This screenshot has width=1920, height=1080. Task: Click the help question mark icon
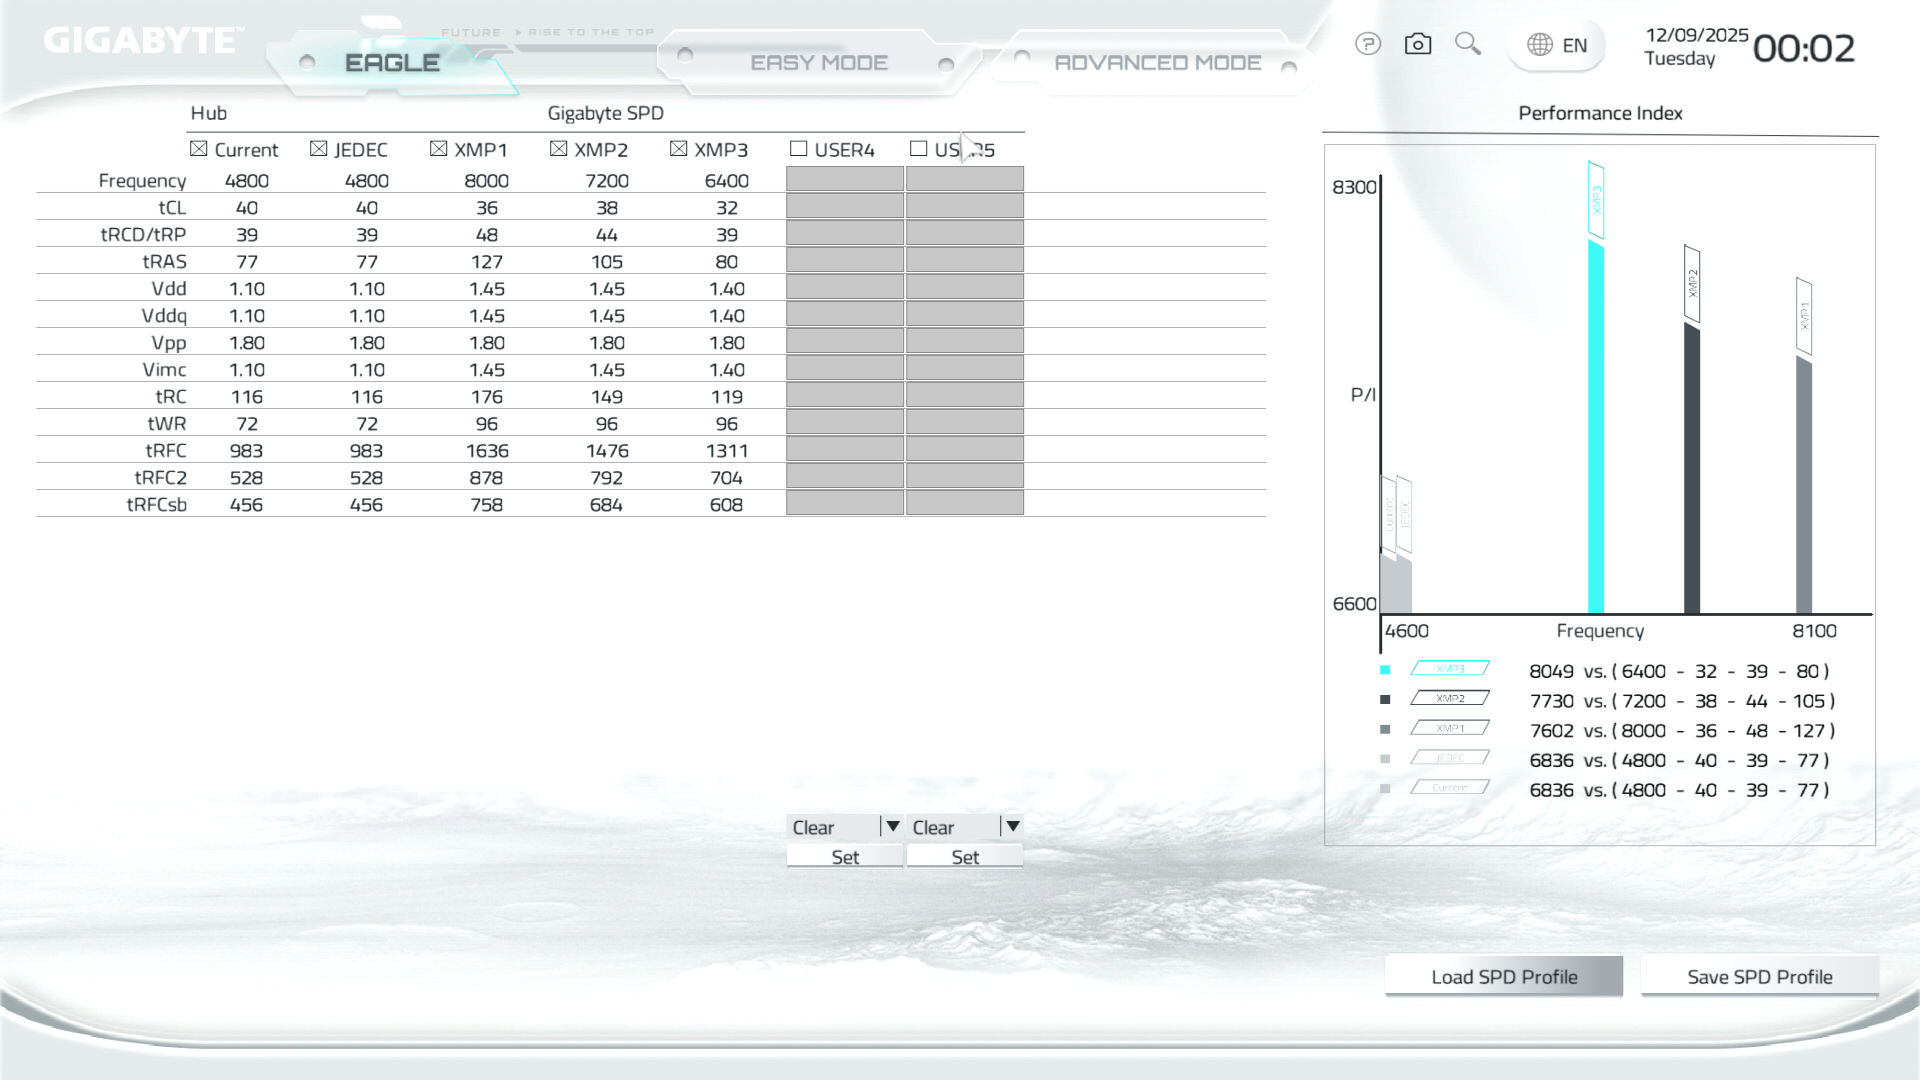coord(1368,44)
